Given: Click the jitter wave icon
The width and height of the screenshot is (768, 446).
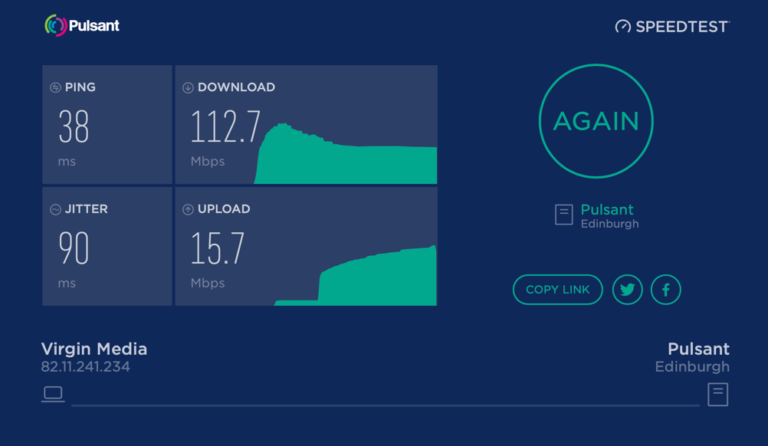Looking at the screenshot, I should pos(55,210).
